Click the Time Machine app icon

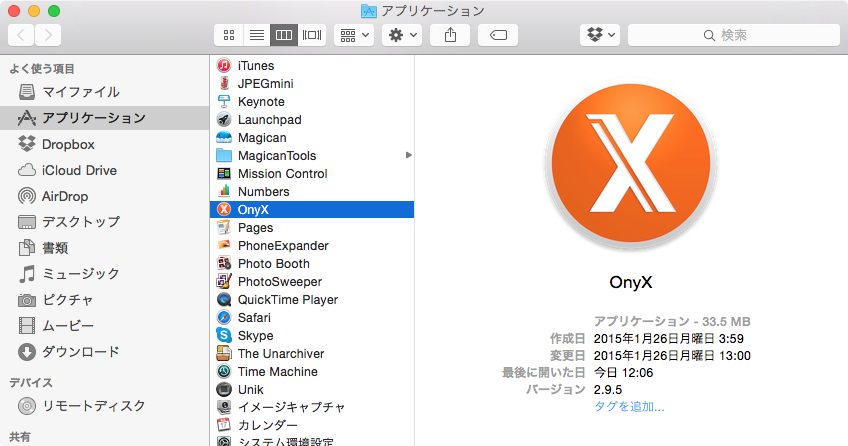coord(224,371)
